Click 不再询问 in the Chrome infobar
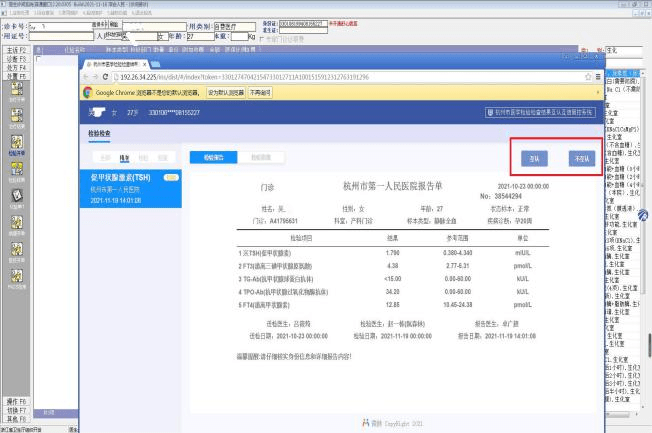The height and width of the screenshot is (433, 652). pyautogui.click(x=260, y=92)
